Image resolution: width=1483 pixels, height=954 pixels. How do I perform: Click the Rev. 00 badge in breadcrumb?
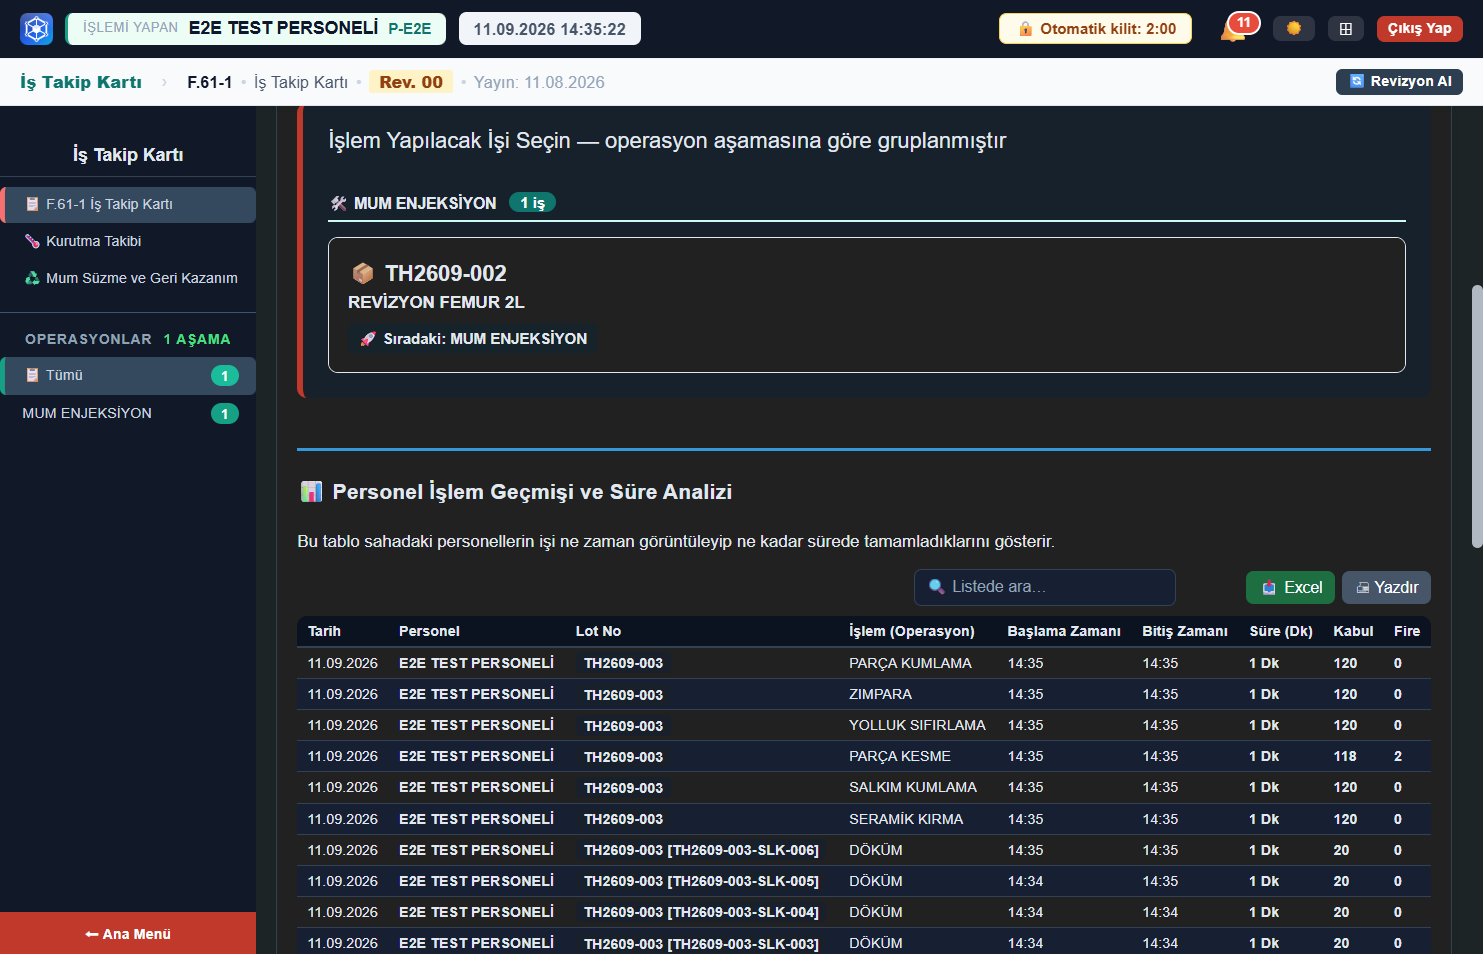pyautogui.click(x=411, y=82)
